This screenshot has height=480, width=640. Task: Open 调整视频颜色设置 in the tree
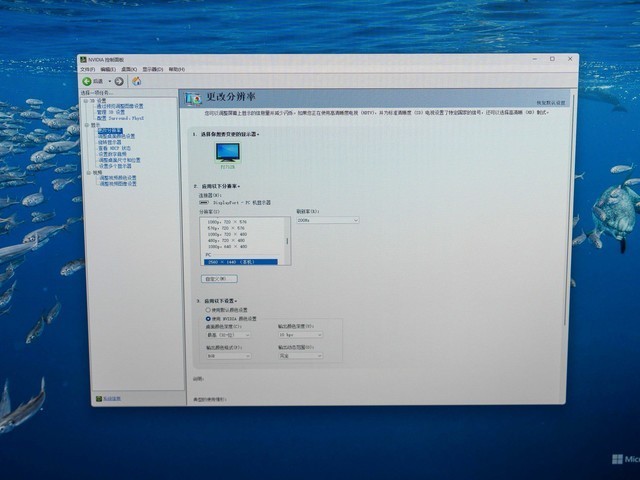118,178
